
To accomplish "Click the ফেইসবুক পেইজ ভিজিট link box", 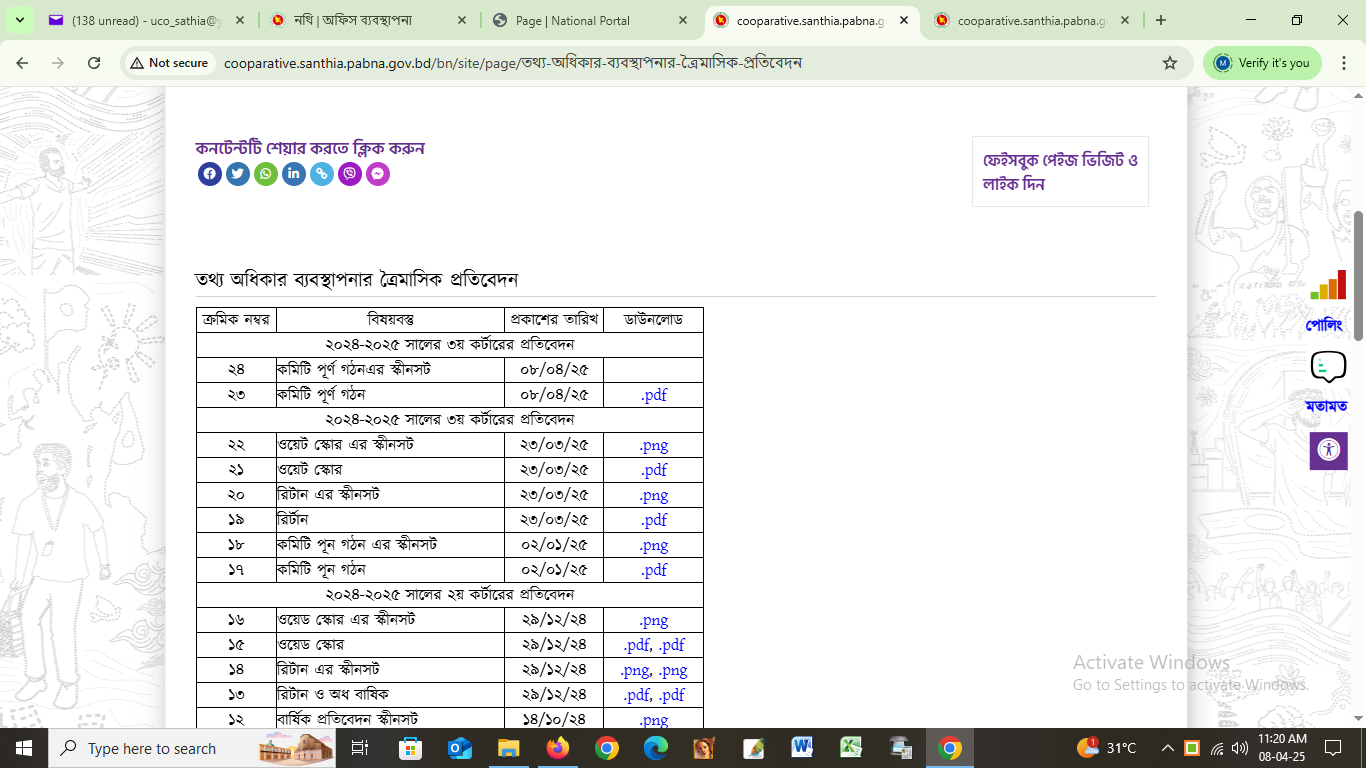I will [x=1060, y=172].
